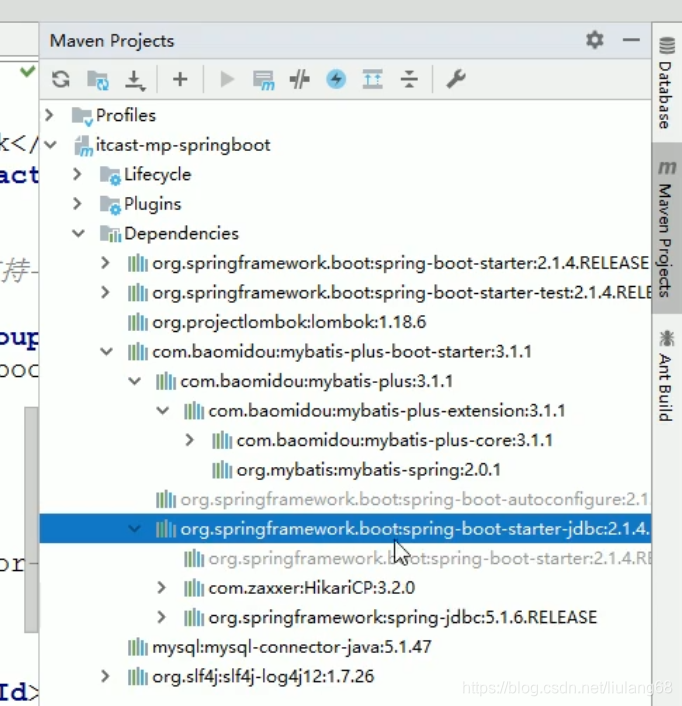Select com.baomidou:mybatis-plus-boot-starter:3.1.1 text
682x706 pixels.
click(x=342, y=352)
